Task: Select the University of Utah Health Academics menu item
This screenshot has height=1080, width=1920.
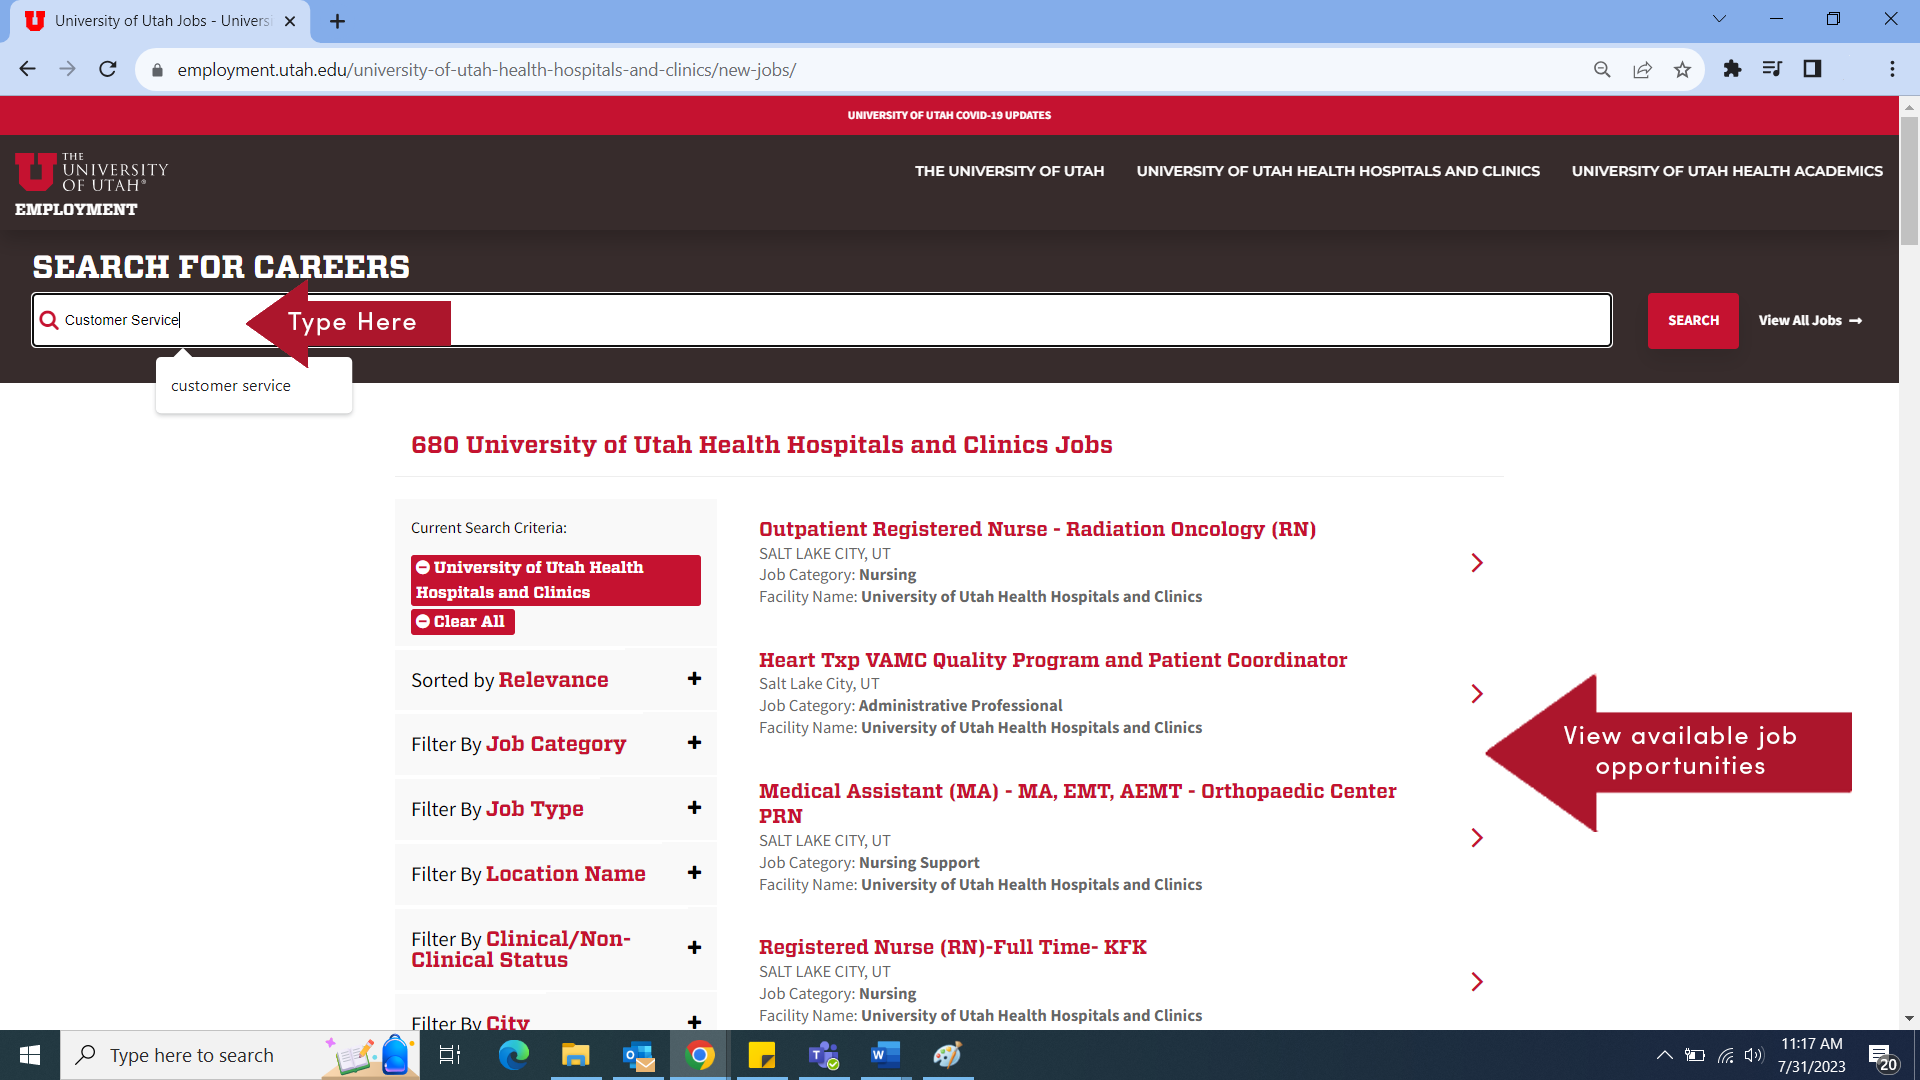Action: point(1727,170)
